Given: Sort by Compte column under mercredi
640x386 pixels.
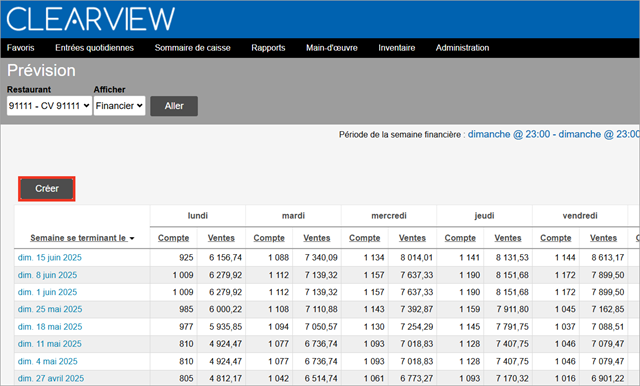Looking at the screenshot, I should click(x=364, y=238).
